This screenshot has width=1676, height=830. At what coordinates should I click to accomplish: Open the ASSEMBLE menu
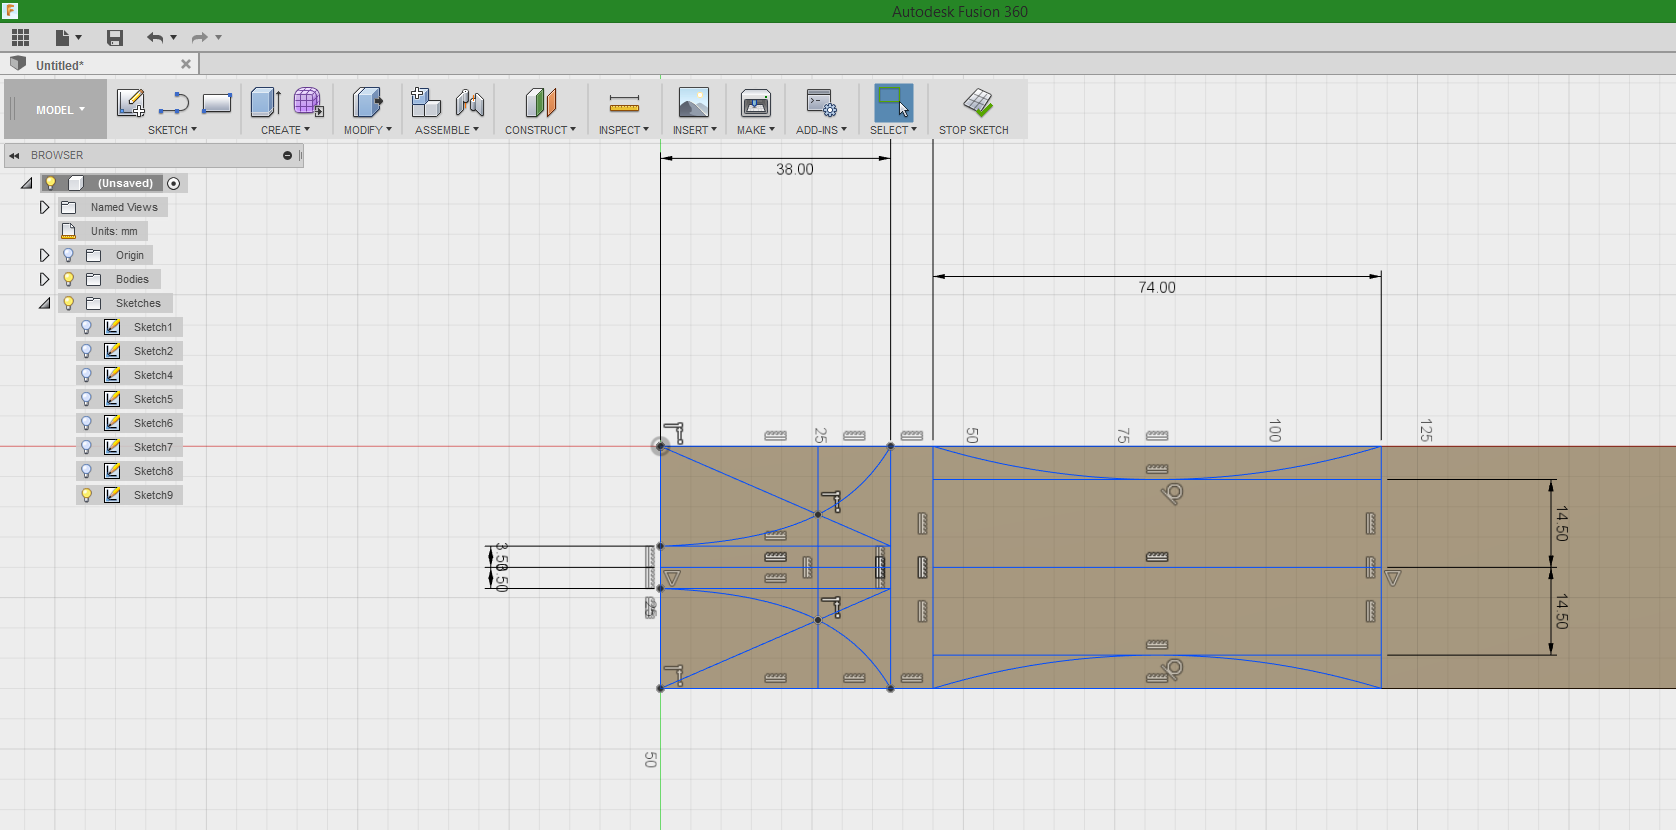coord(447,130)
